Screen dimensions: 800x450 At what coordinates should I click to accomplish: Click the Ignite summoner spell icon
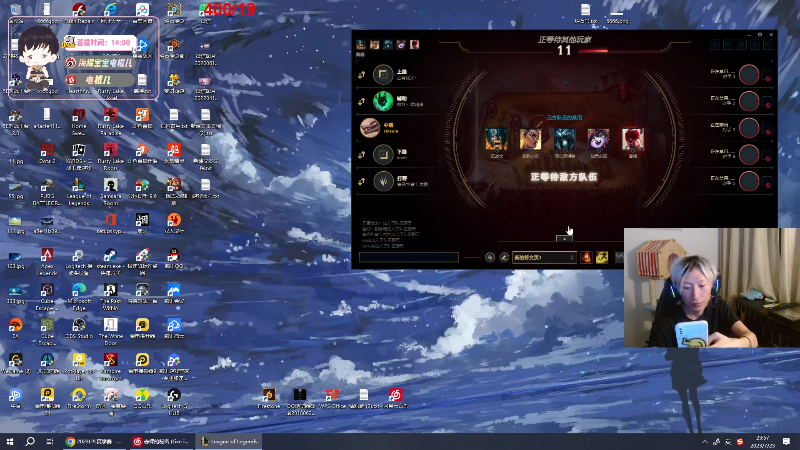pos(586,257)
